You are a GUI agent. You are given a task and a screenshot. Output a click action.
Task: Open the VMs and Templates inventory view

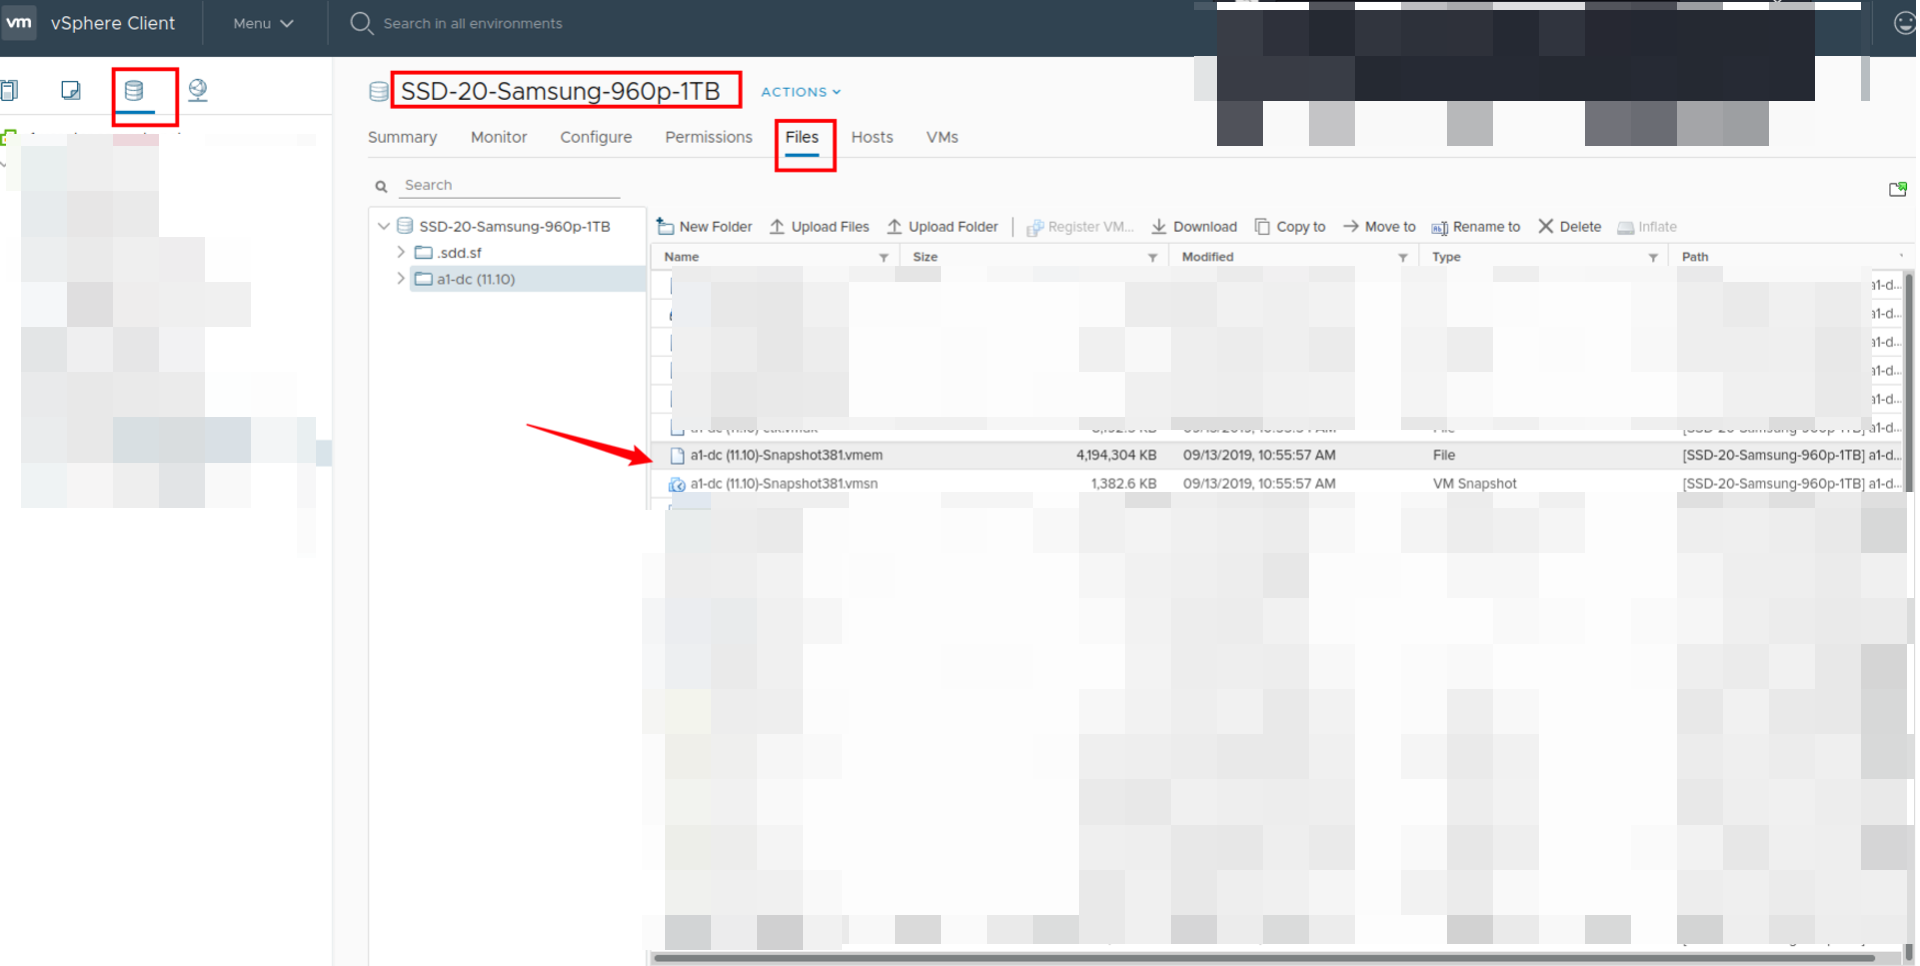(71, 91)
